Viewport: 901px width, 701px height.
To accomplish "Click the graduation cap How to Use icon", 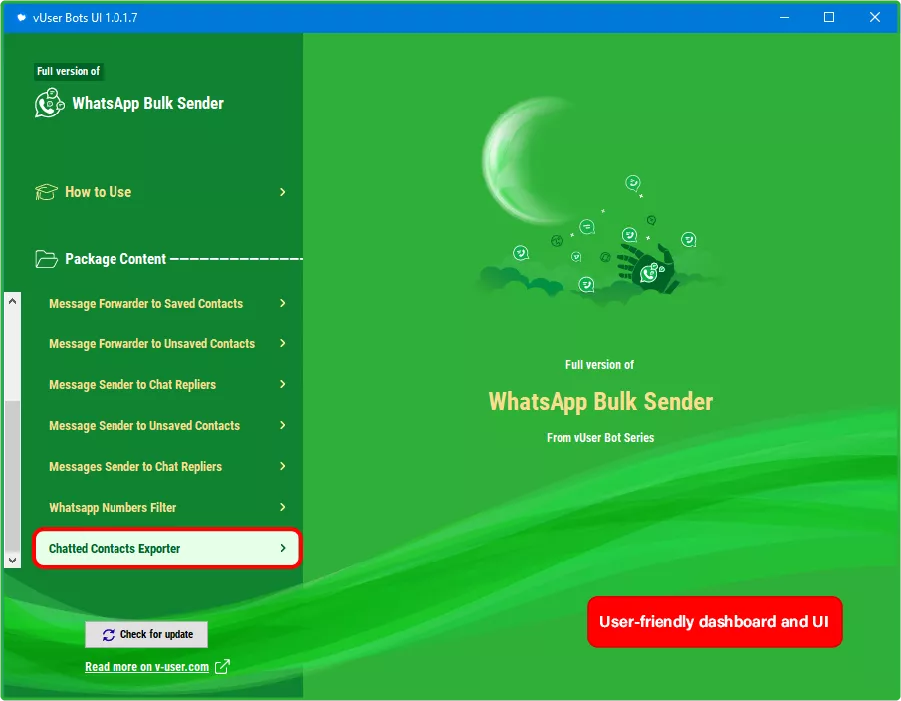I will point(46,192).
